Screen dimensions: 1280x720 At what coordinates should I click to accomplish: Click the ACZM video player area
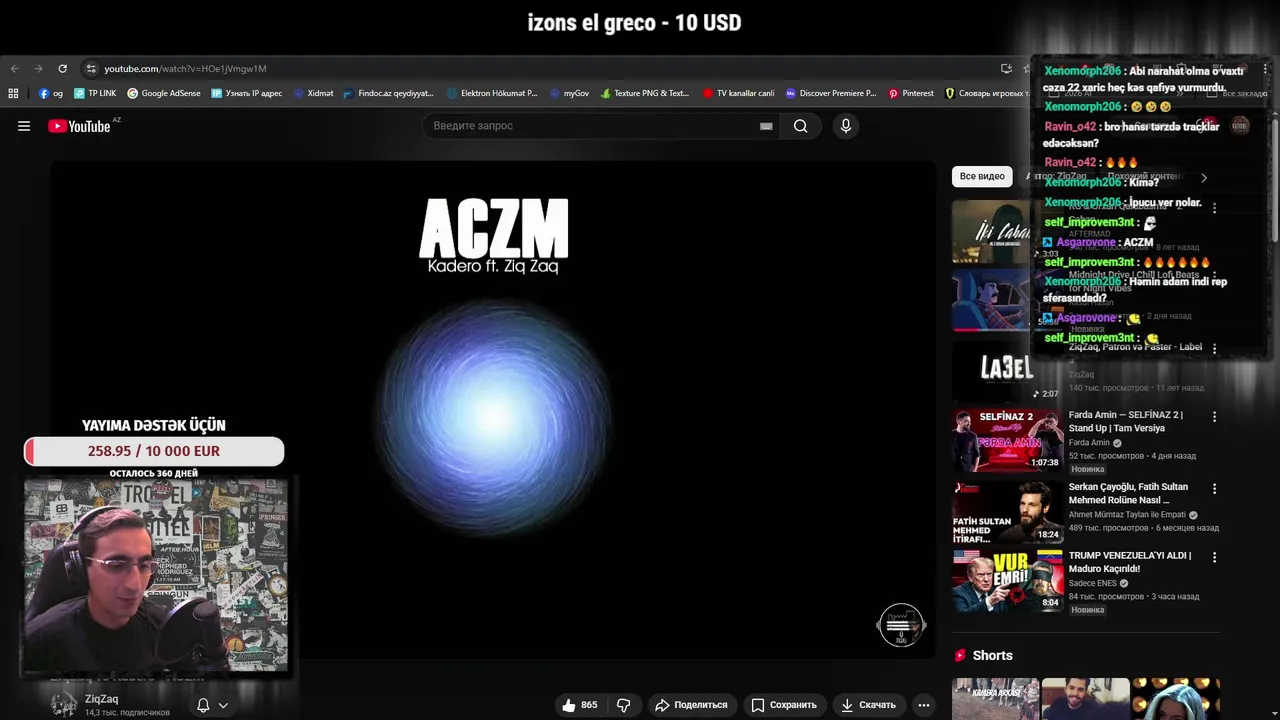tap(494, 410)
